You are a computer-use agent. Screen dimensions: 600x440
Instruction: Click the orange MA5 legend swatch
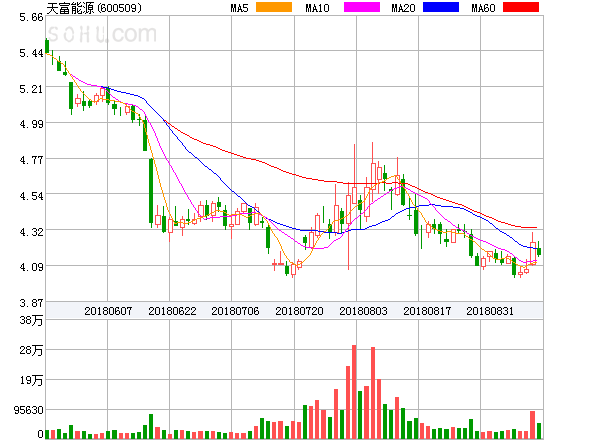coord(274,7)
